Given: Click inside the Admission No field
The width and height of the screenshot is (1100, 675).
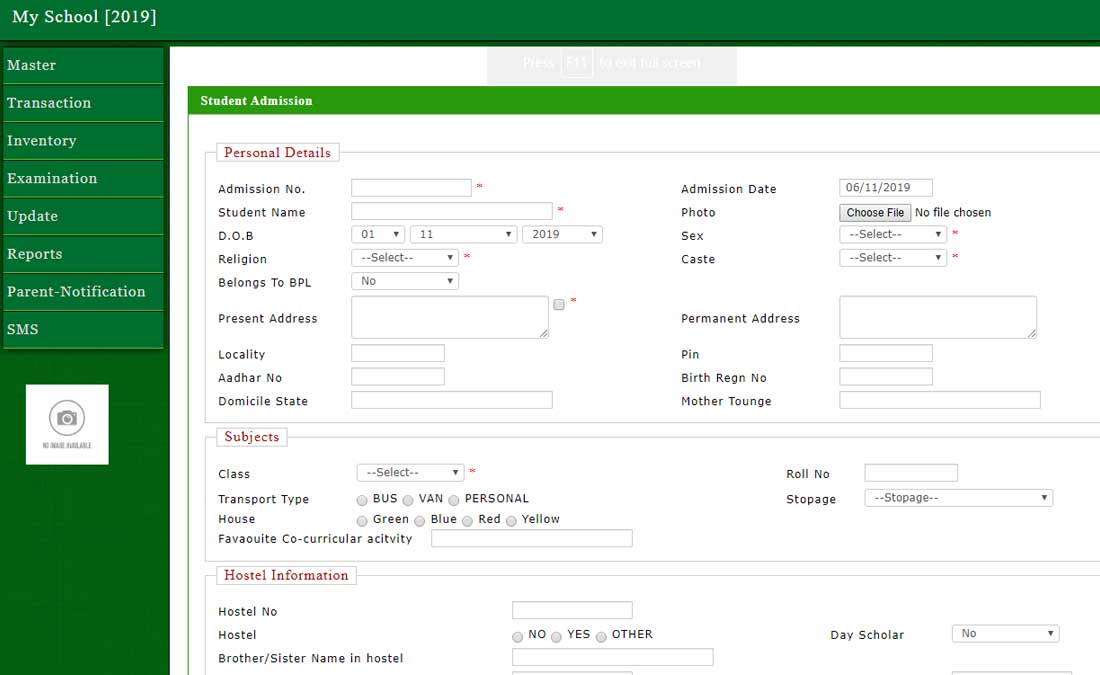Looking at the screenshot, I should click(x=410, y=187).
